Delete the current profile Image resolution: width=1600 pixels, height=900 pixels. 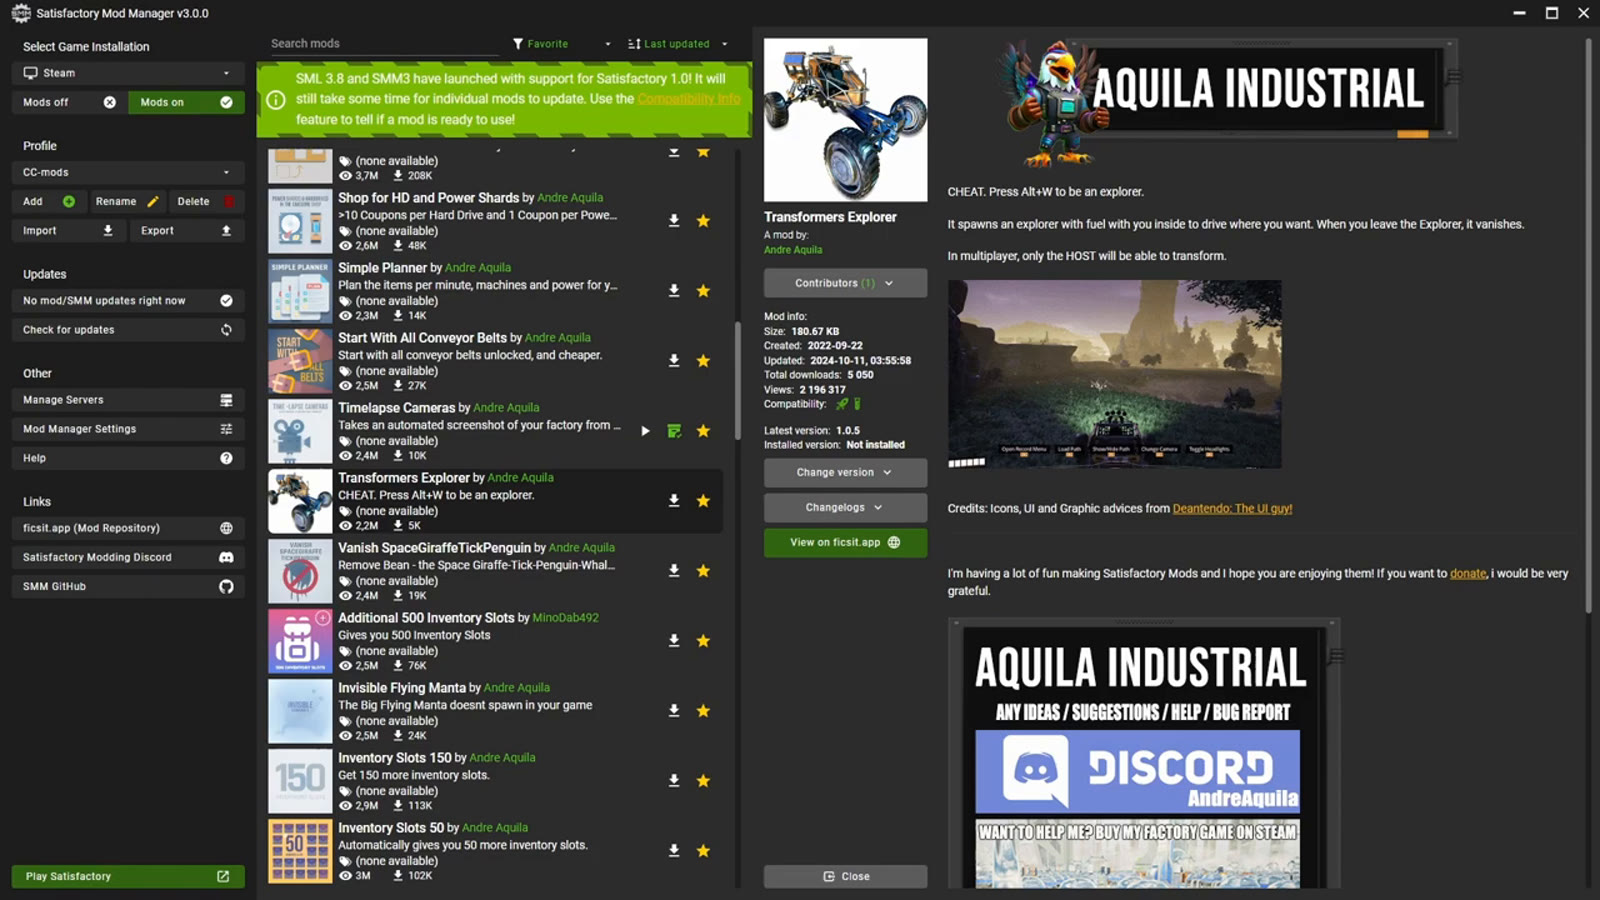pyautogui.click(x=206, y=201)
